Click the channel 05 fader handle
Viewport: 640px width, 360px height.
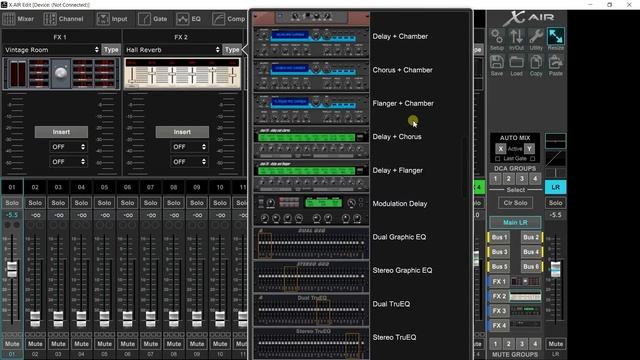pyautogui.click(x=104, y=319)
